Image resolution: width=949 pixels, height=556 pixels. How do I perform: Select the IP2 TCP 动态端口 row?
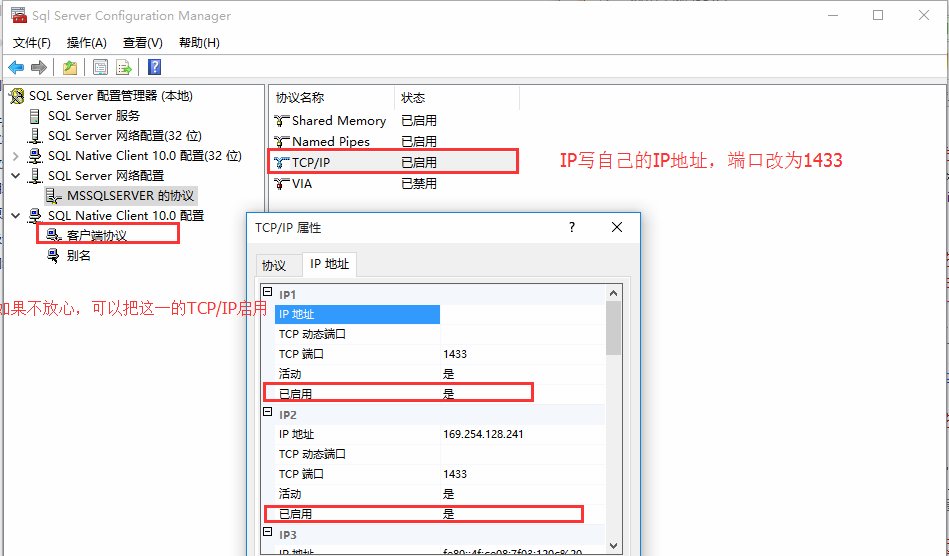[x=440, y=454]
